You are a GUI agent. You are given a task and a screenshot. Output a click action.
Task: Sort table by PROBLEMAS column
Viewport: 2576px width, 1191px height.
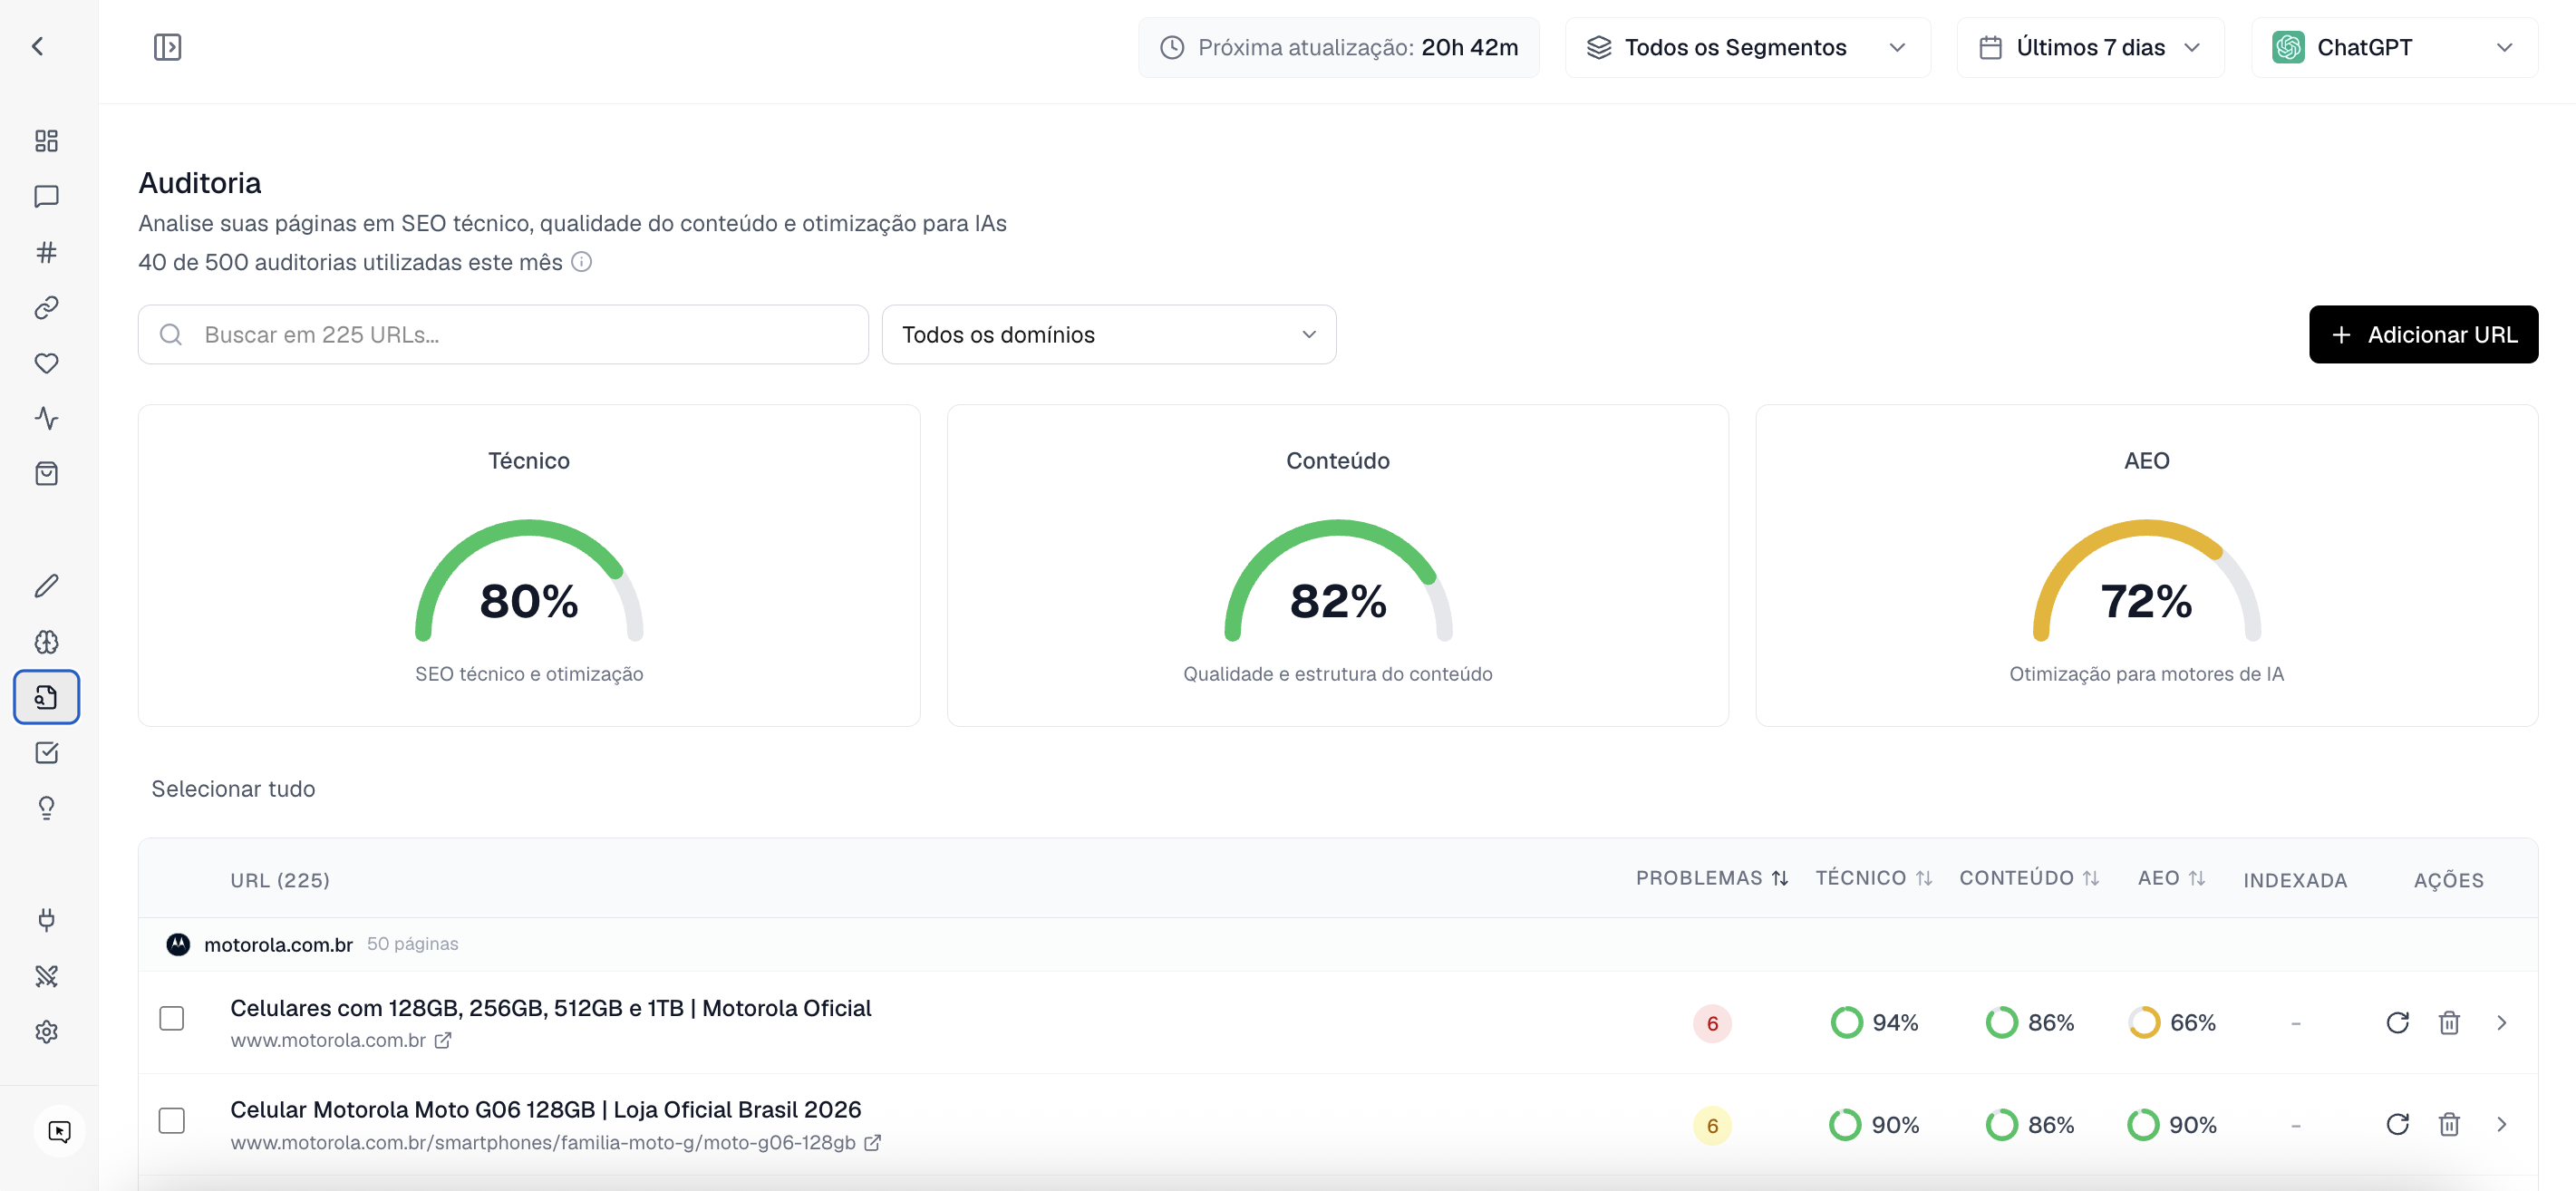click(1711, 878)
